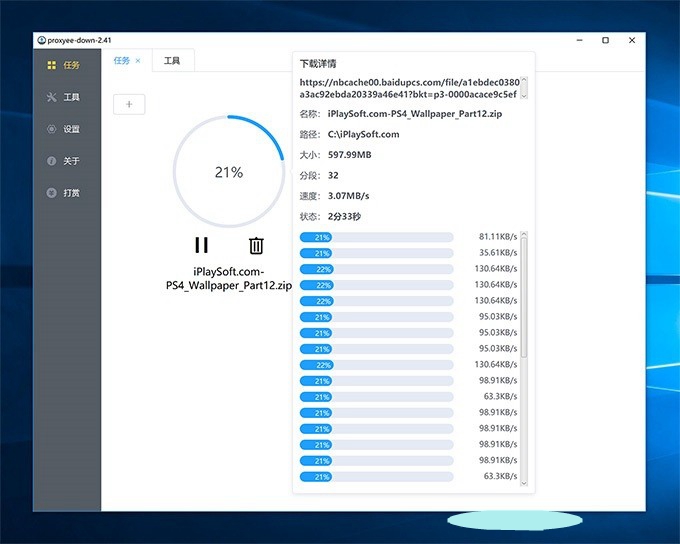
Task: Click the download URL text
Action: [409, 88]
